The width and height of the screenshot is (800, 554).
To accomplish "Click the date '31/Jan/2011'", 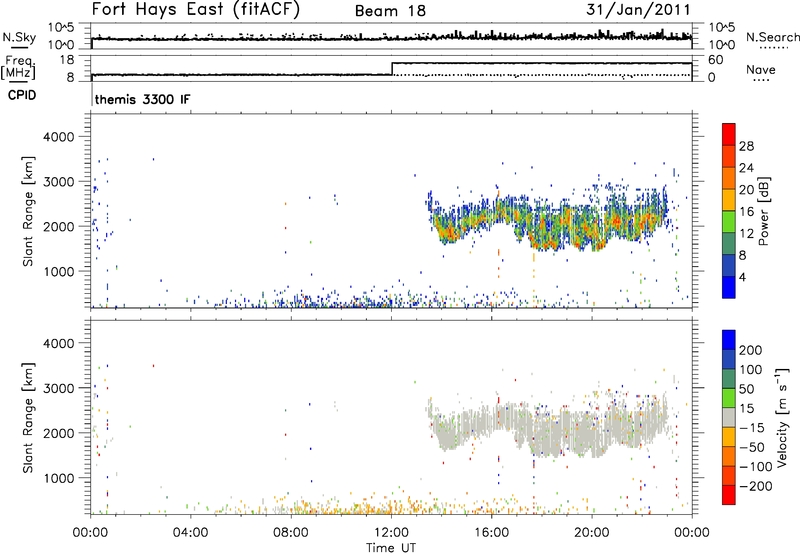I will [638, 9].
